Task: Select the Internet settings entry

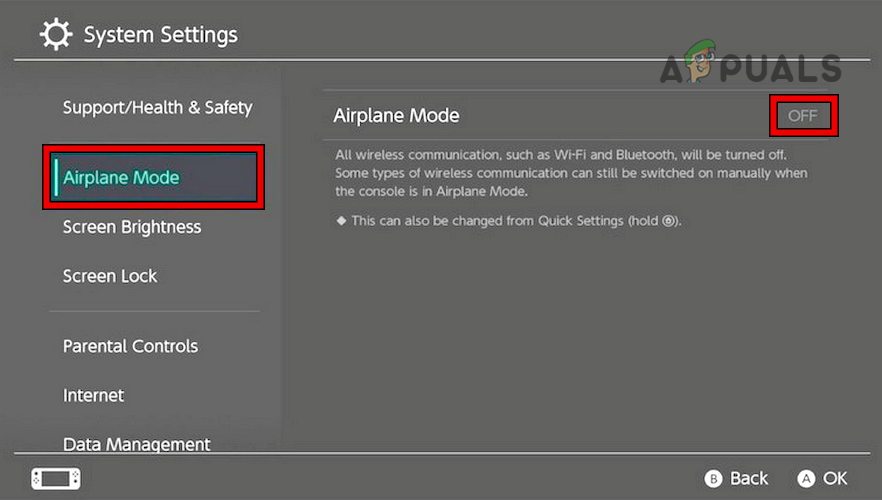Action: 94,395
